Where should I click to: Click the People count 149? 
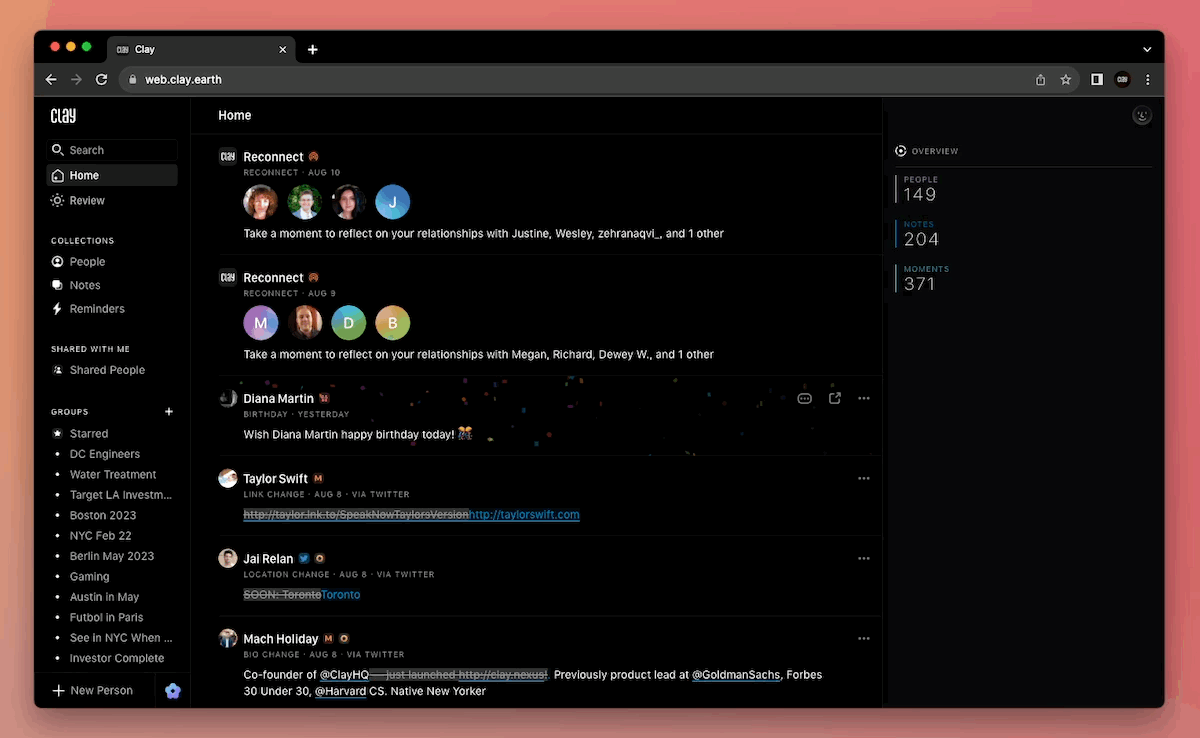920,195
